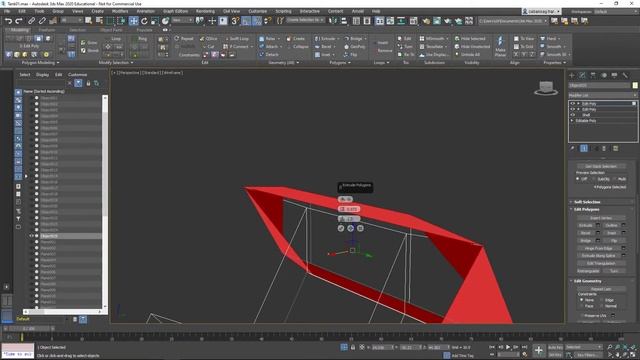This screenshot has width=640, height=360.
Task: Click Show End Result toggle icon
Action: click(x=584, y=149)
